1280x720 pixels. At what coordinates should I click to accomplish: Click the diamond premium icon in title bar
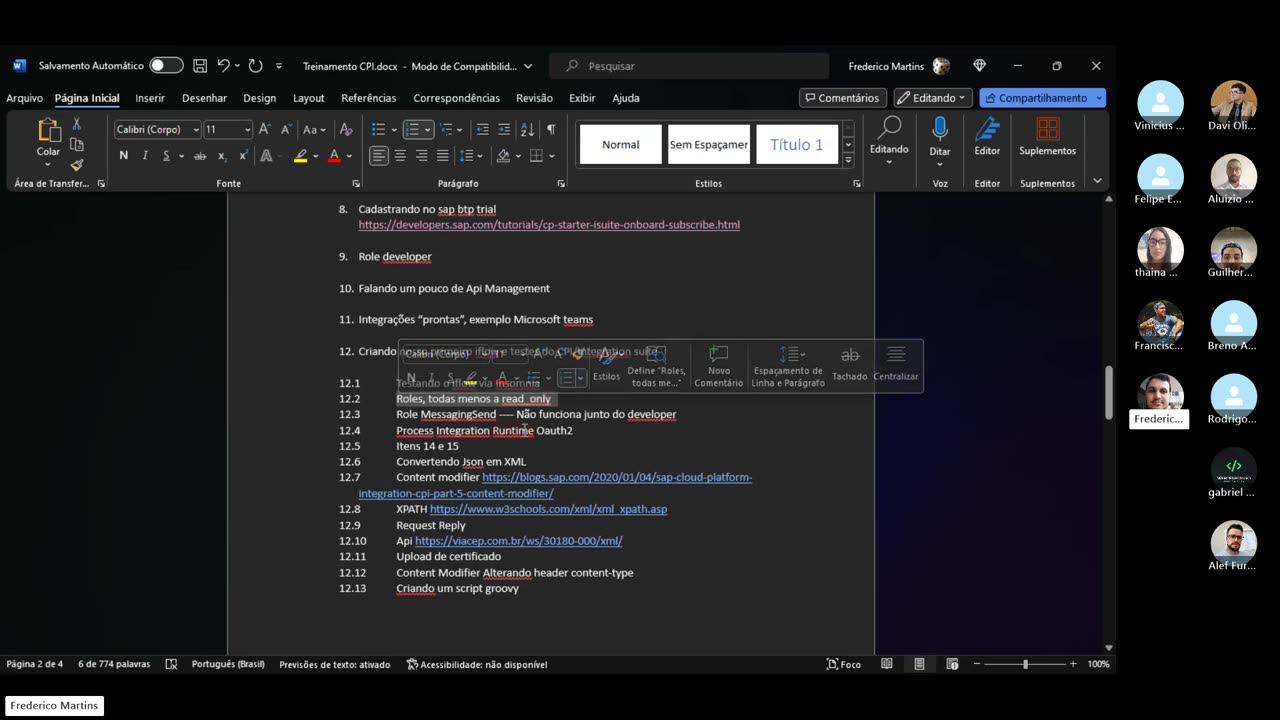(x=979, y=66)
